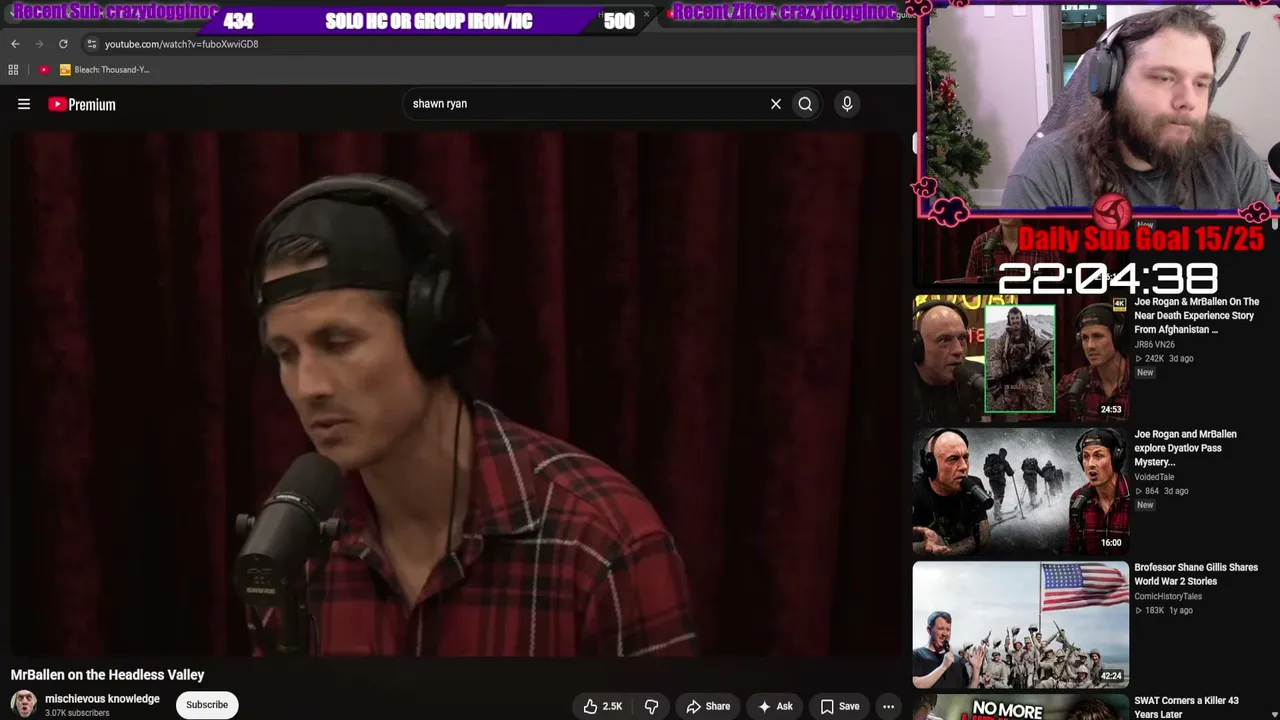Open the Near Death Experience video thumbnail
Image resolution: width=1280 pixels, height=720 pixels.
(x=1020, y=357)
